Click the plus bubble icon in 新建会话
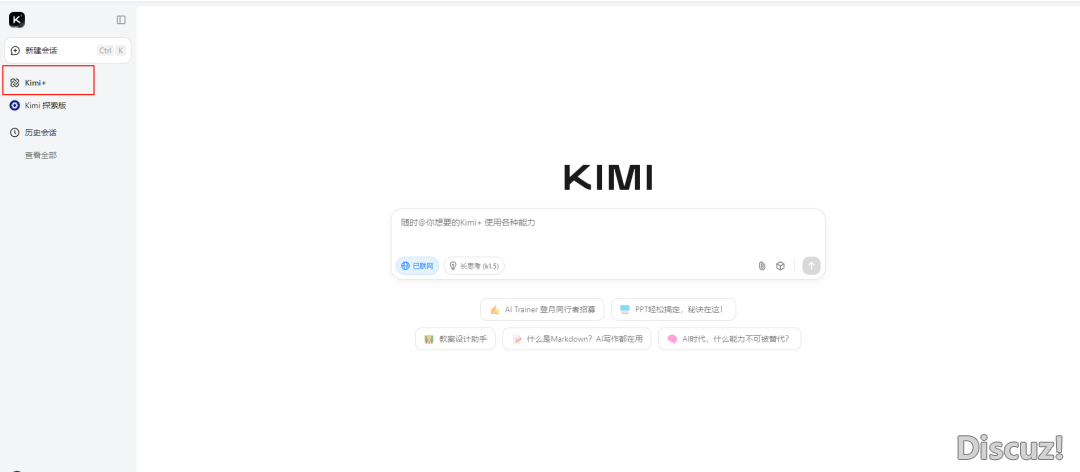Screen dimensions: 1080x472 [15, 50]
